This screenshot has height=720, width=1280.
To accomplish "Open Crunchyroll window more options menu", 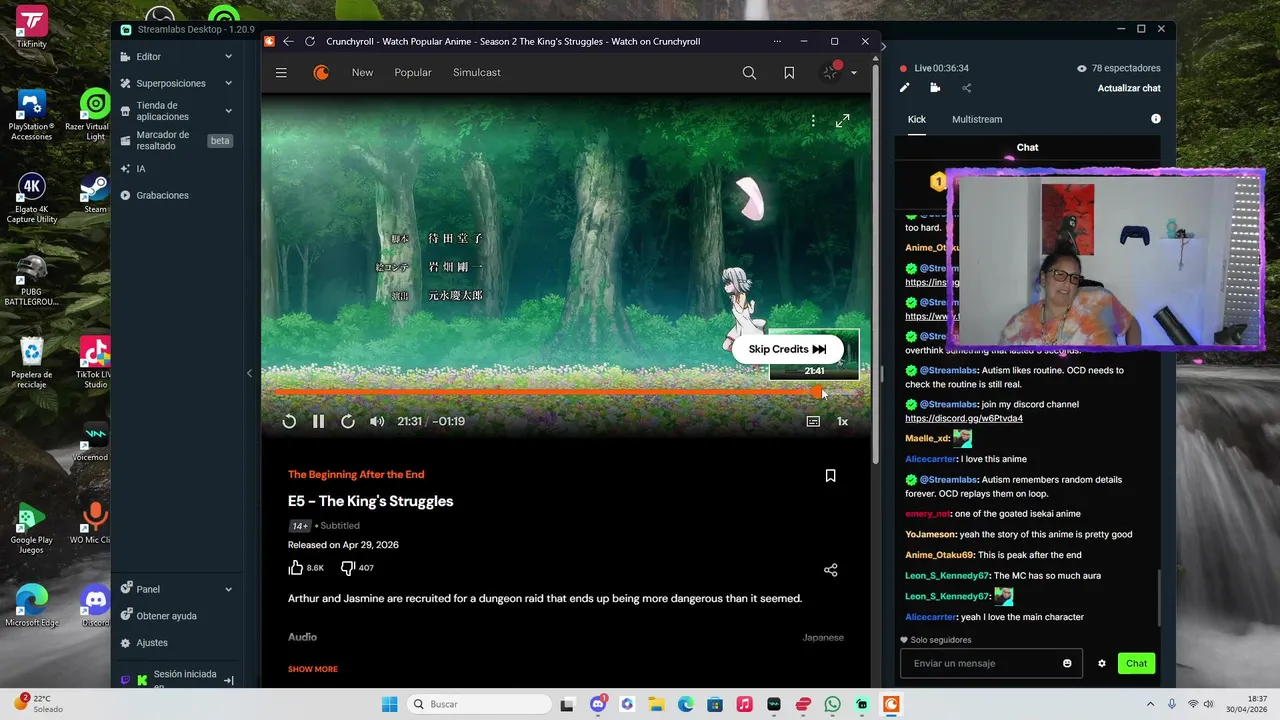I will tap(777, 41).
